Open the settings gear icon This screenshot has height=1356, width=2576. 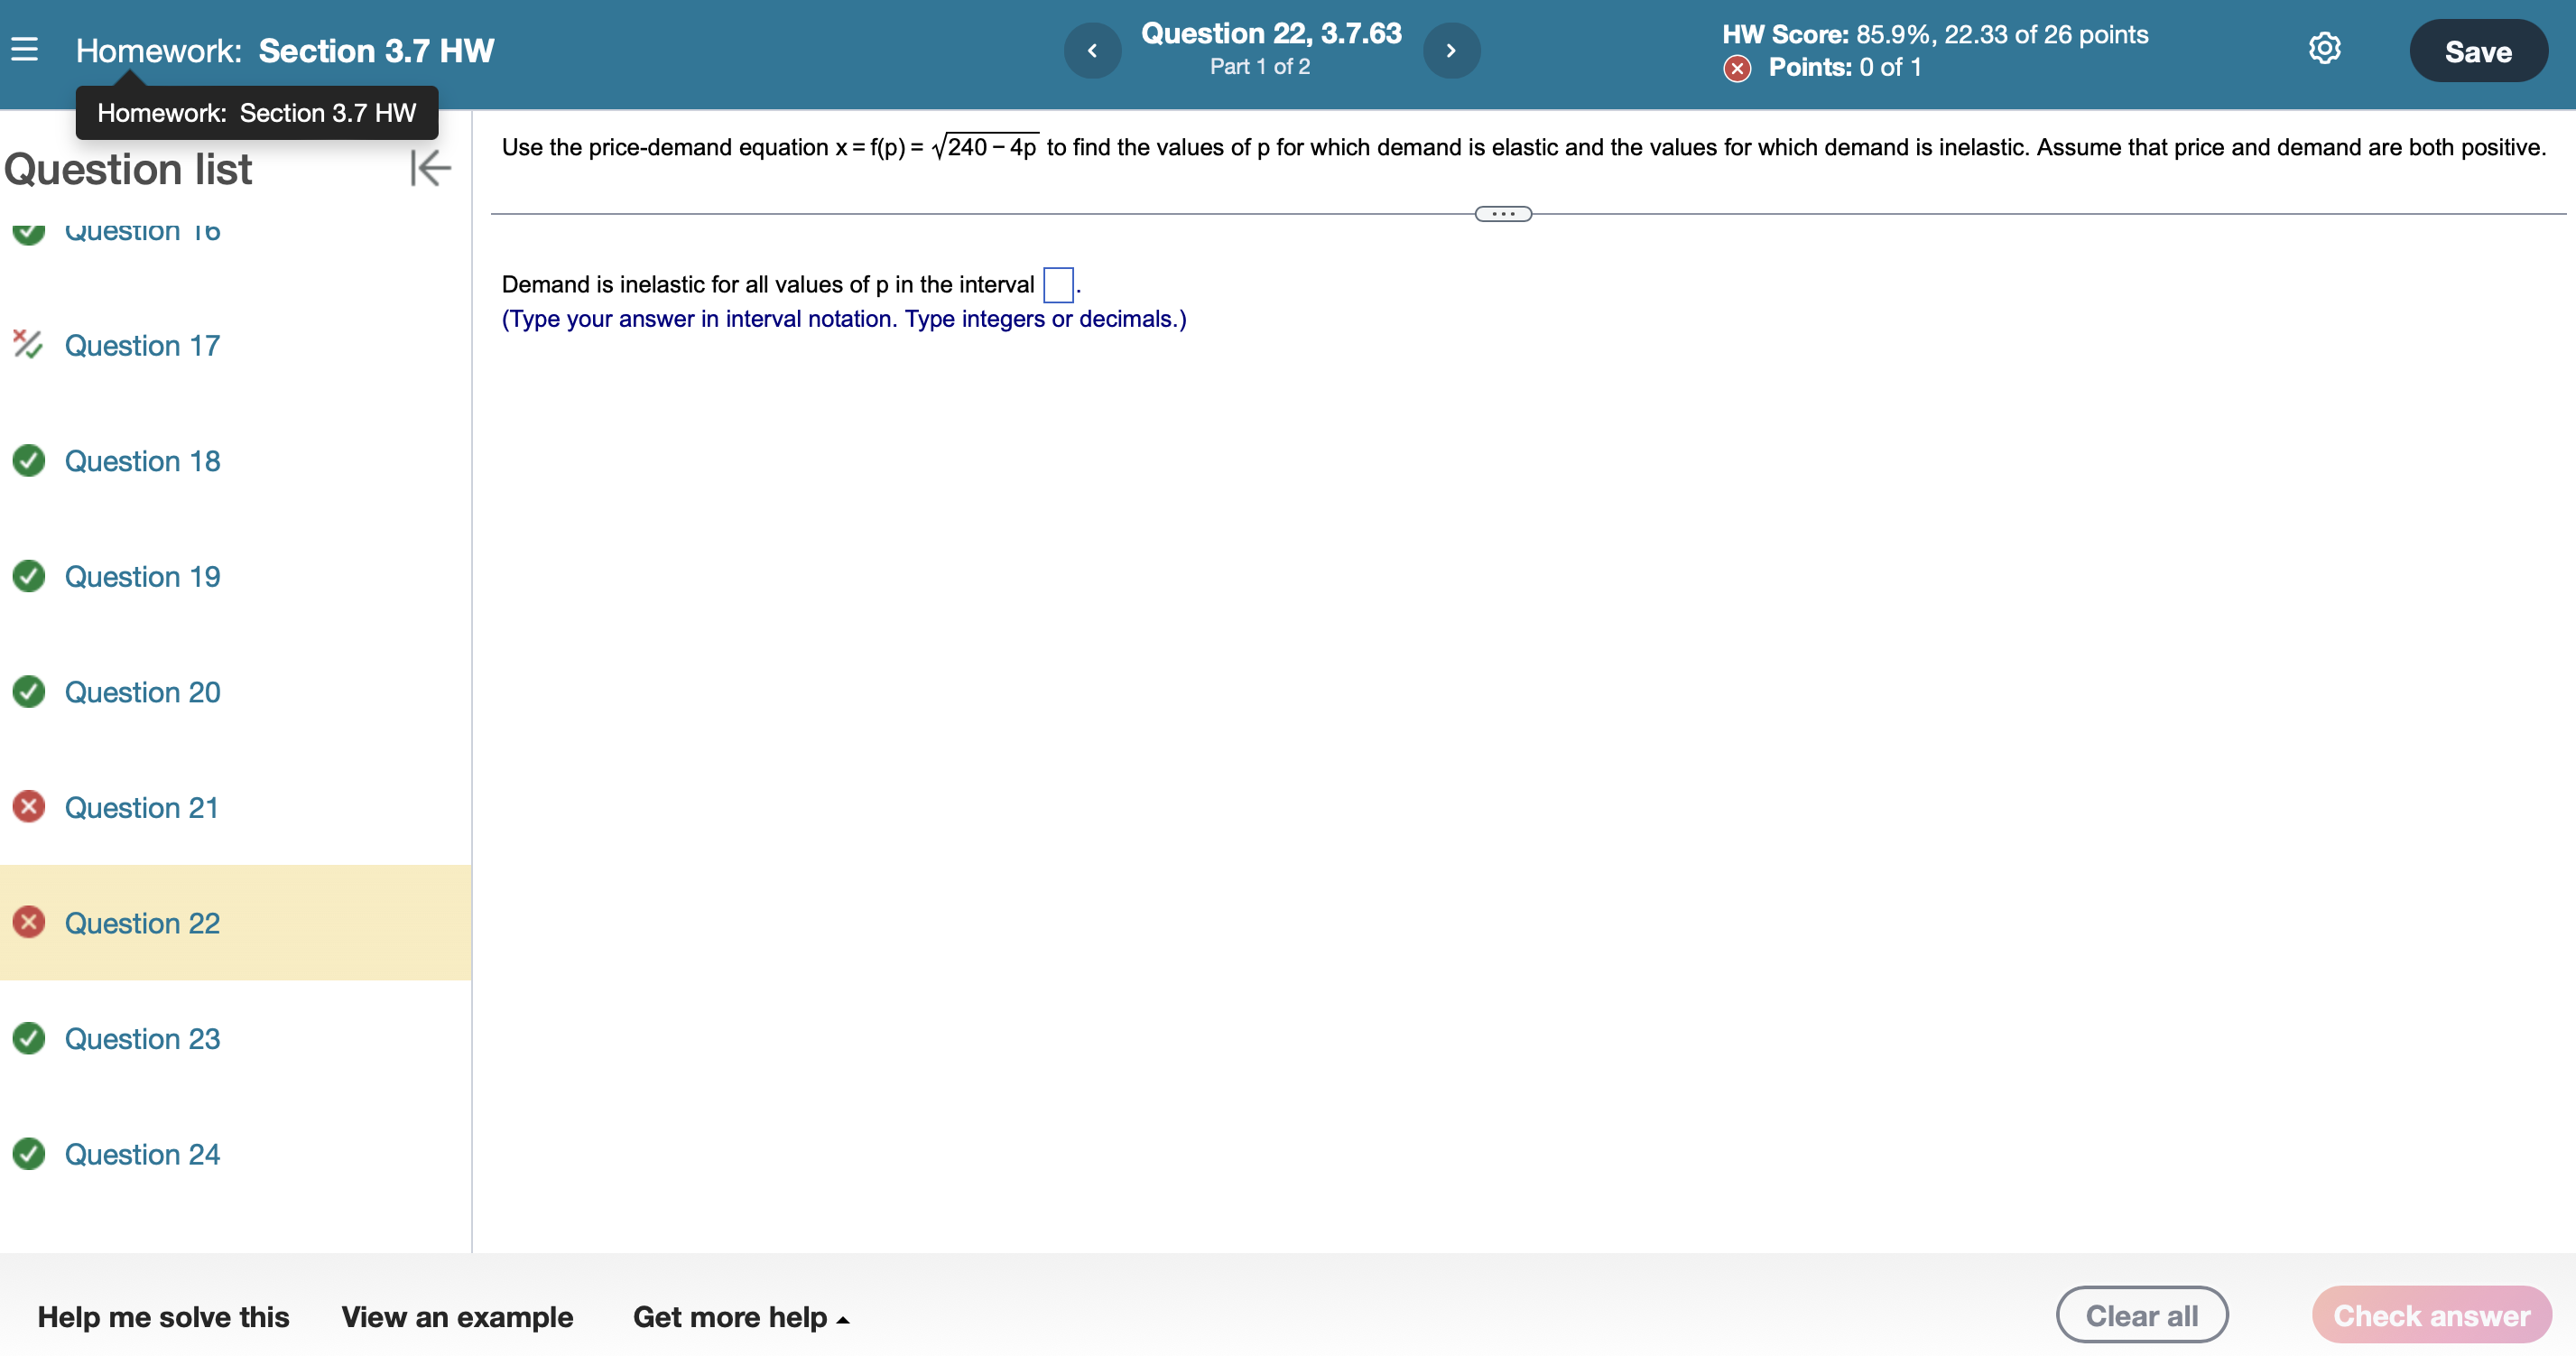click(2324, 49)
